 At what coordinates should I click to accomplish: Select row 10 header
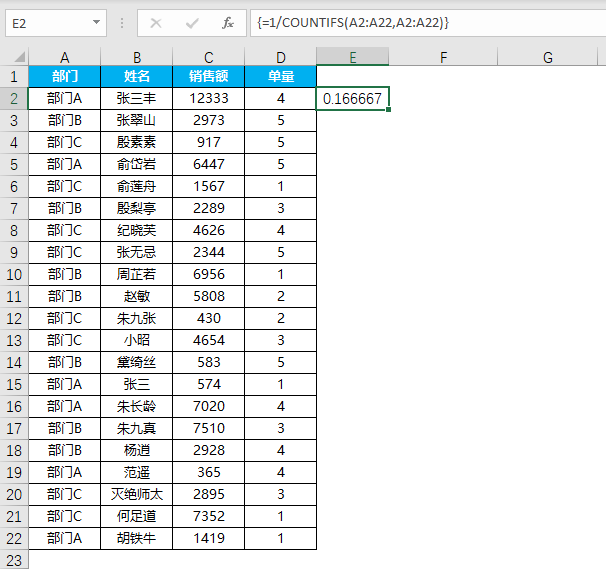[14, 274]
